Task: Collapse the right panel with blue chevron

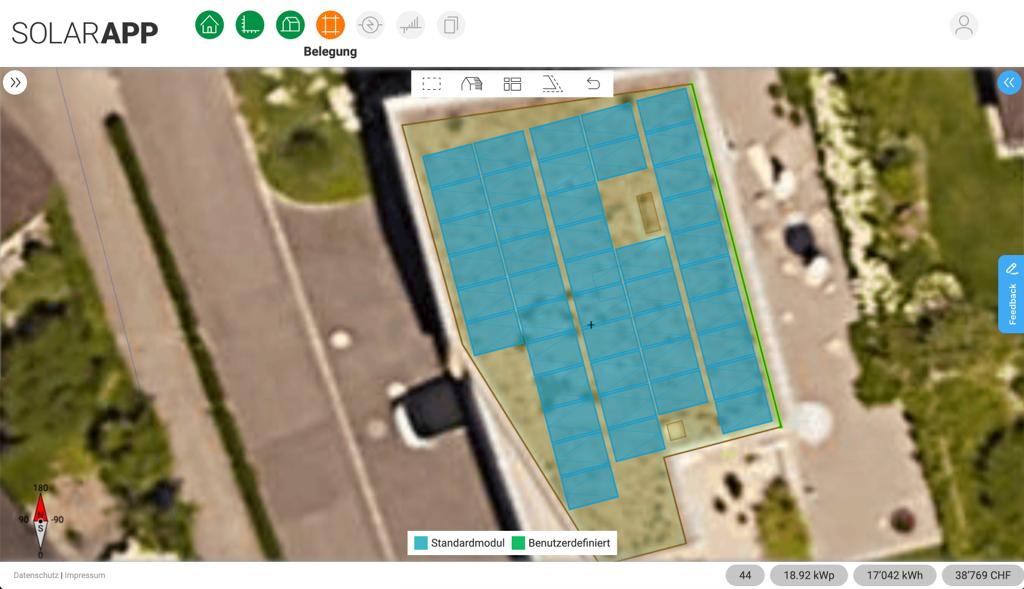Action: [x=1009, y=82]
